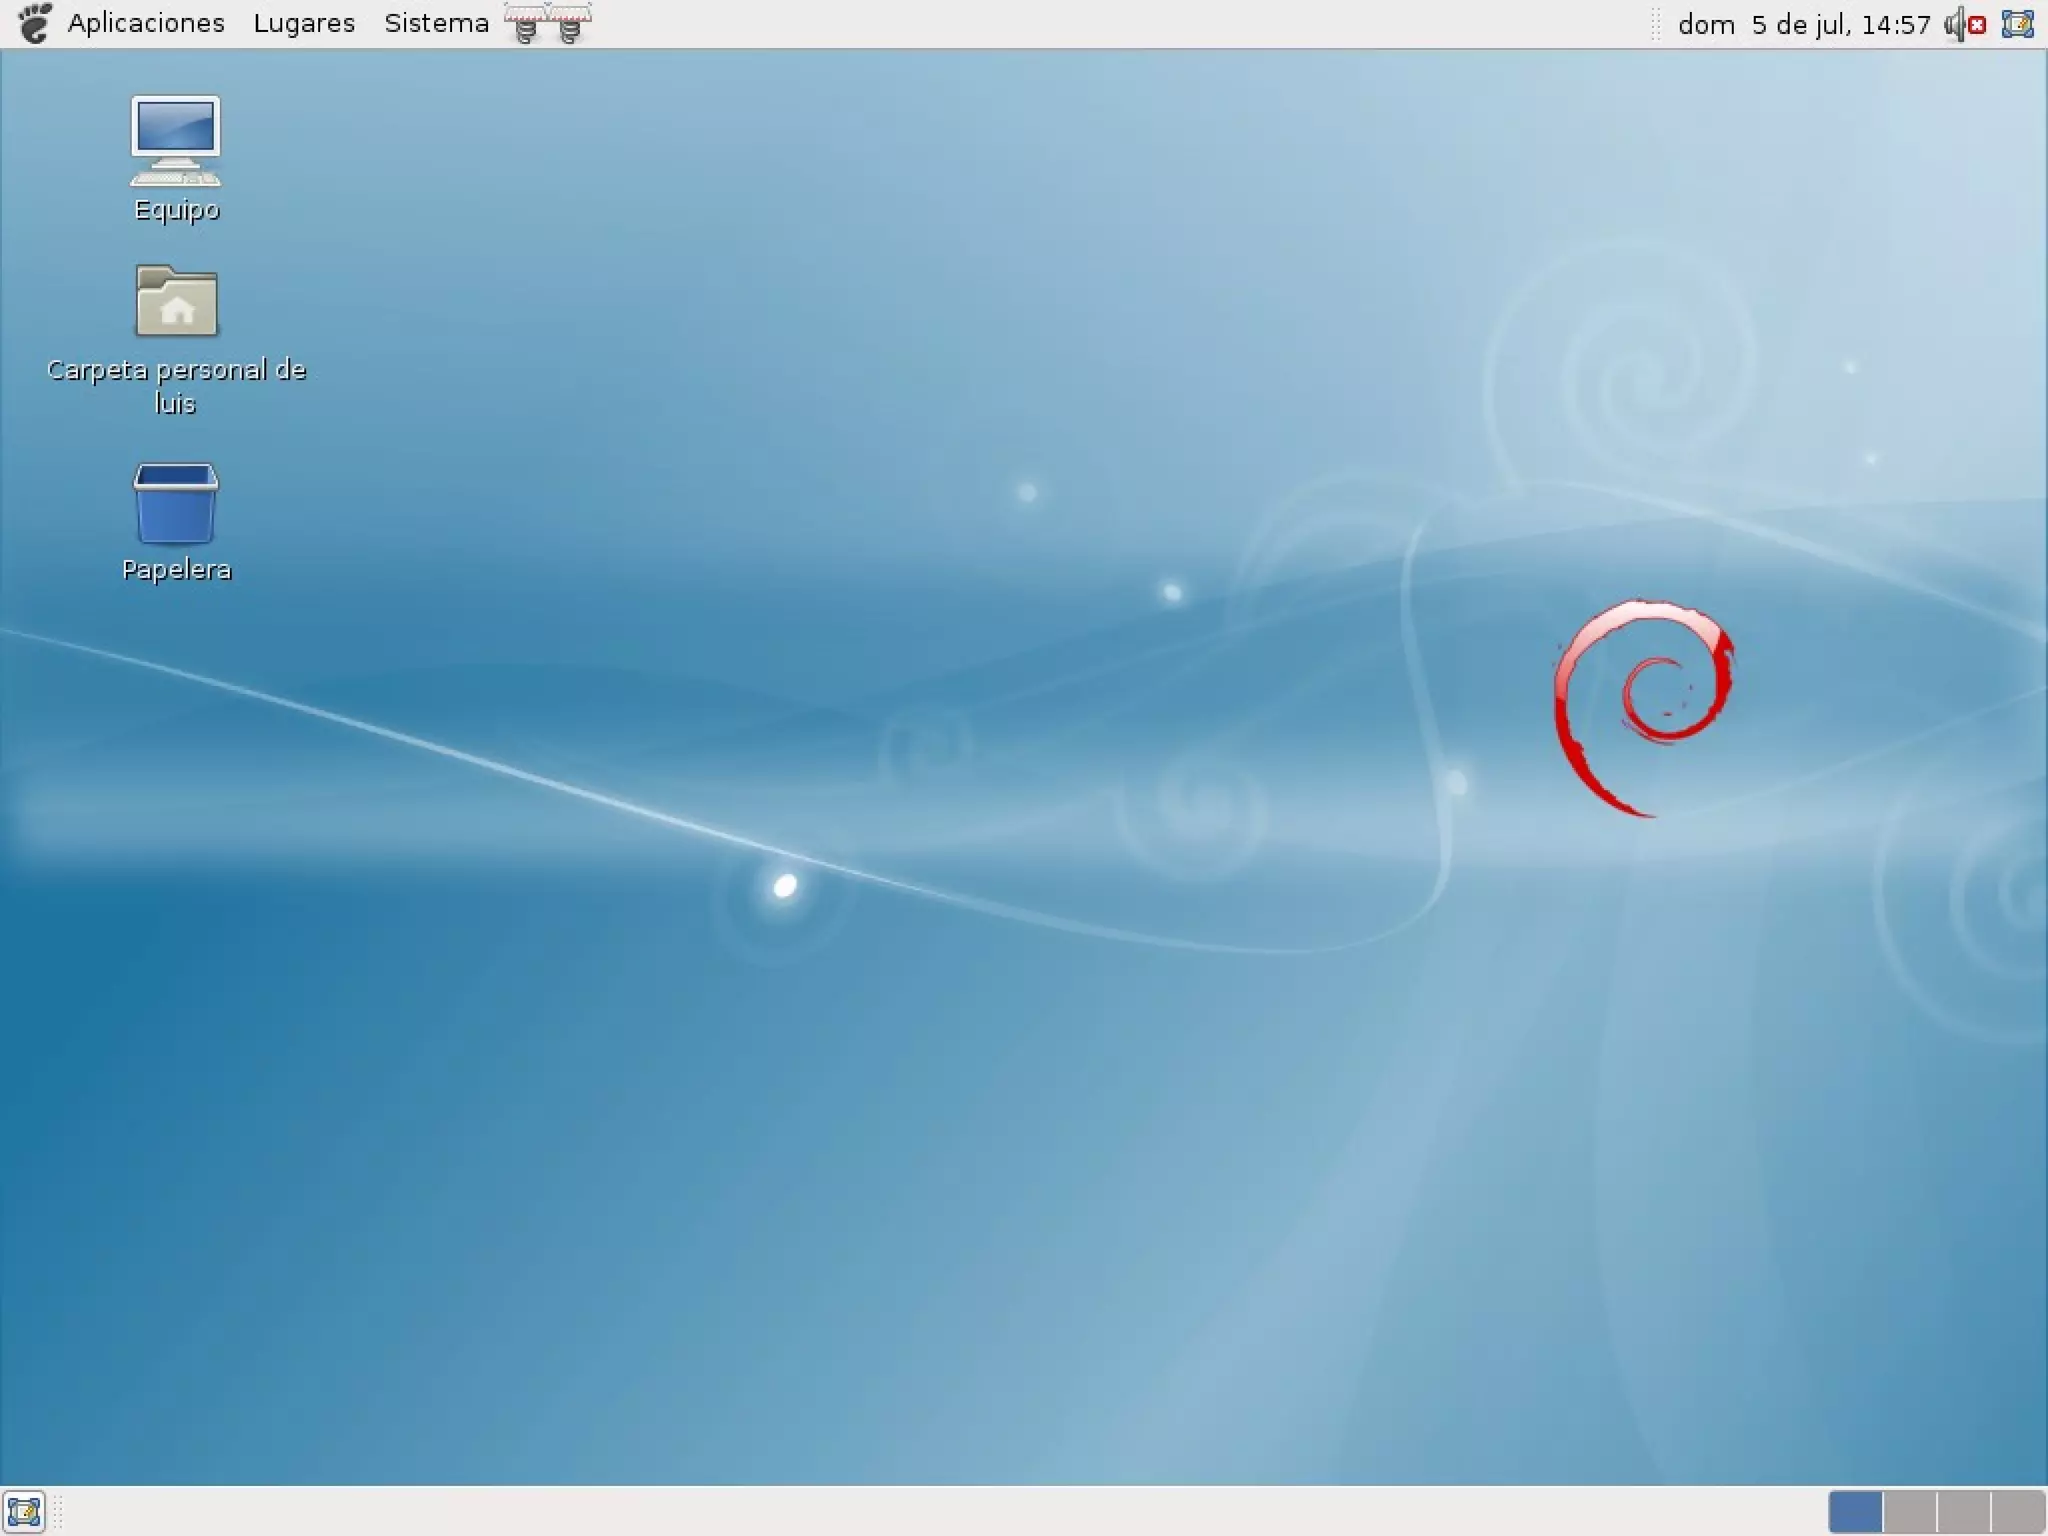Expand the Sistema menu
This screenshot has height=1536, width=2048.
point(436,23)
